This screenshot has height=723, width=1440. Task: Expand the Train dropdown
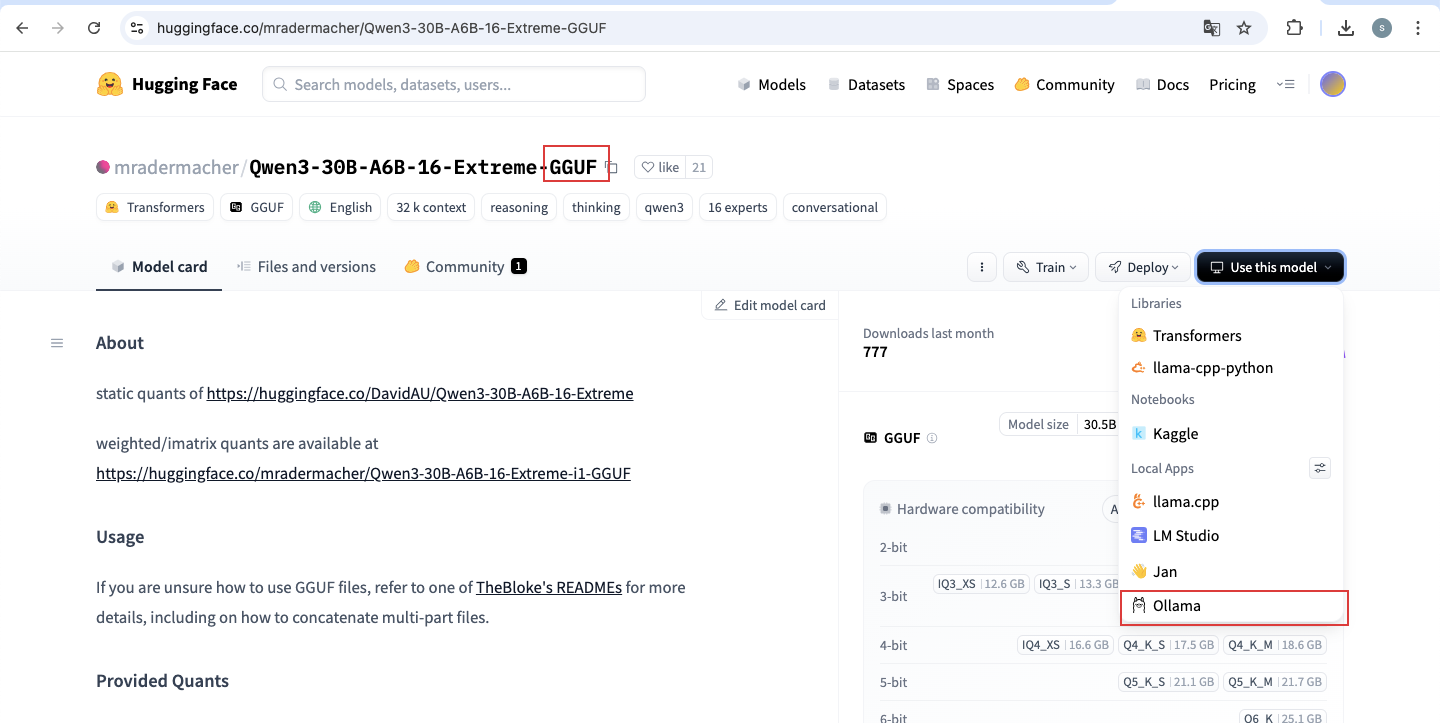[1046, 267]
